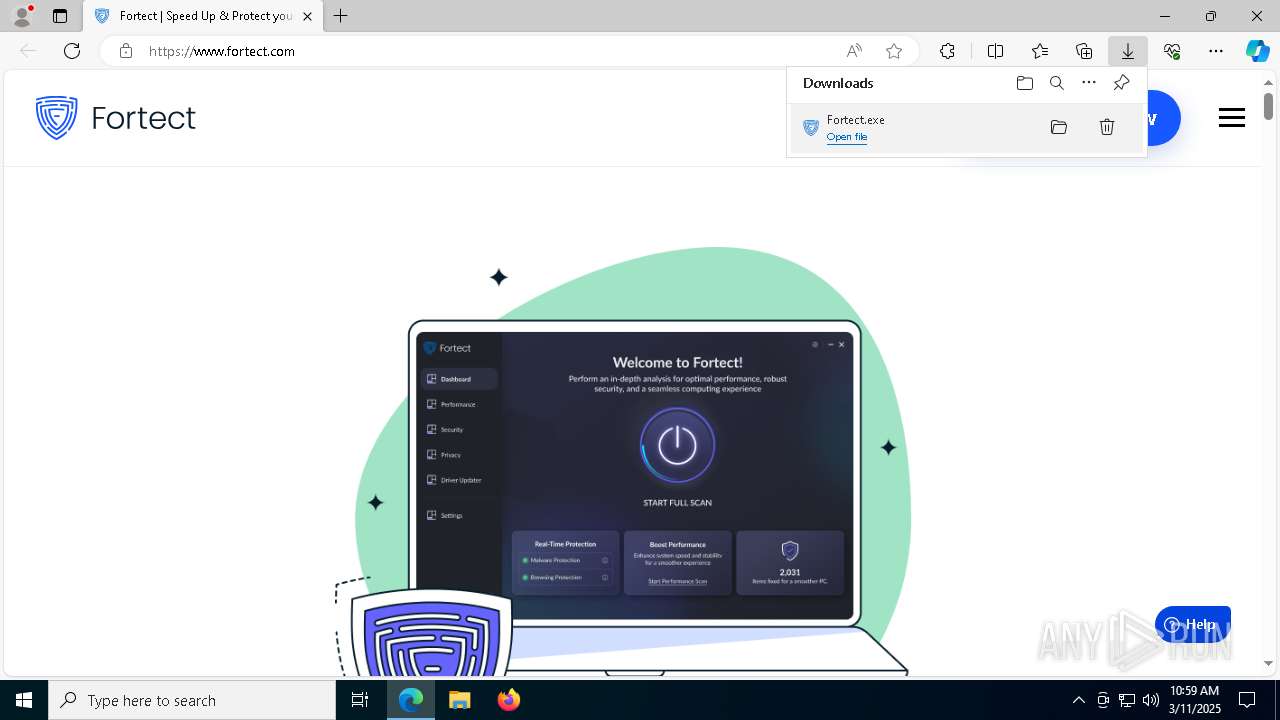Open the website hamburger menu
Viewport: 1280px width, 720px height.
tap(1232, 118)
